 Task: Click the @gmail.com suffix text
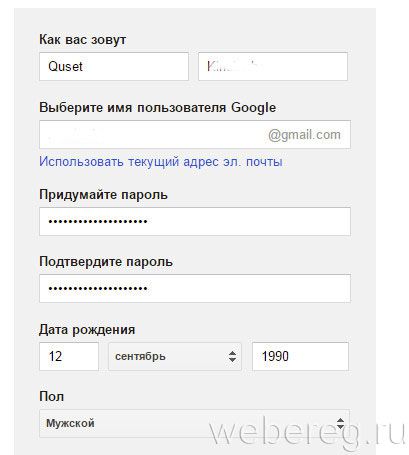click(304, 135)
